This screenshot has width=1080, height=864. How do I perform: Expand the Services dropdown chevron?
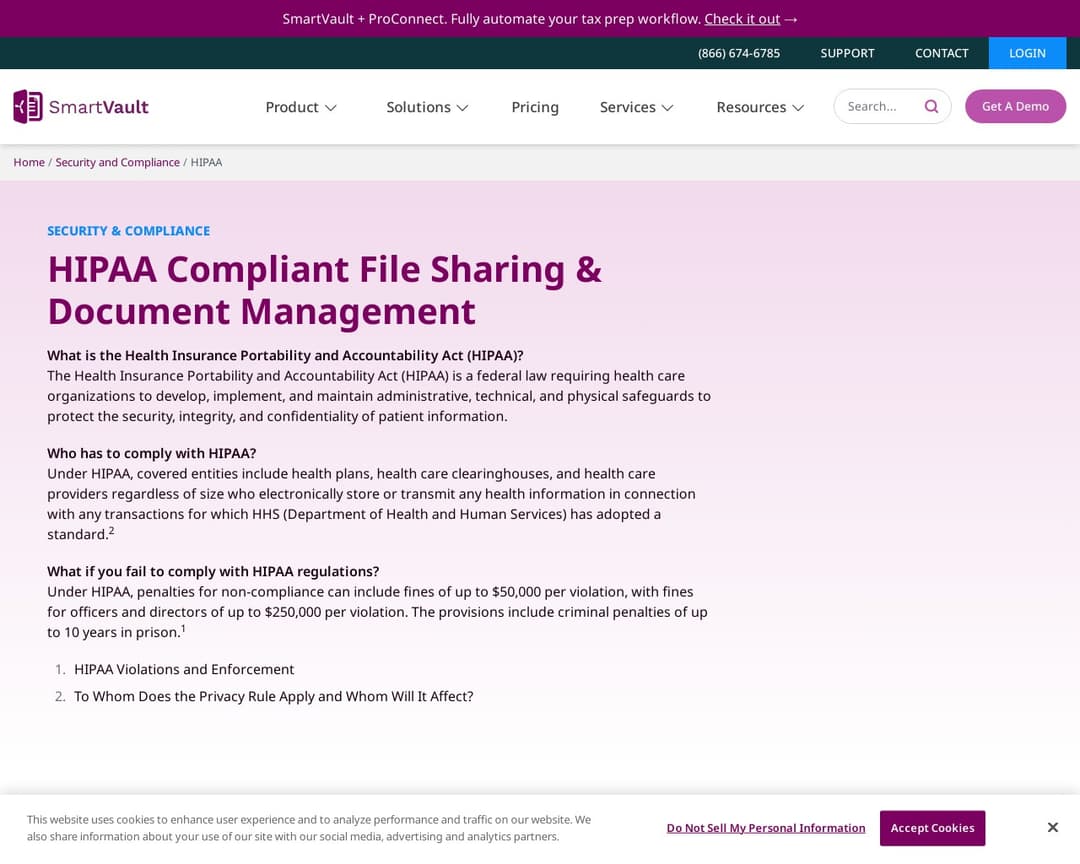[667, 107]
